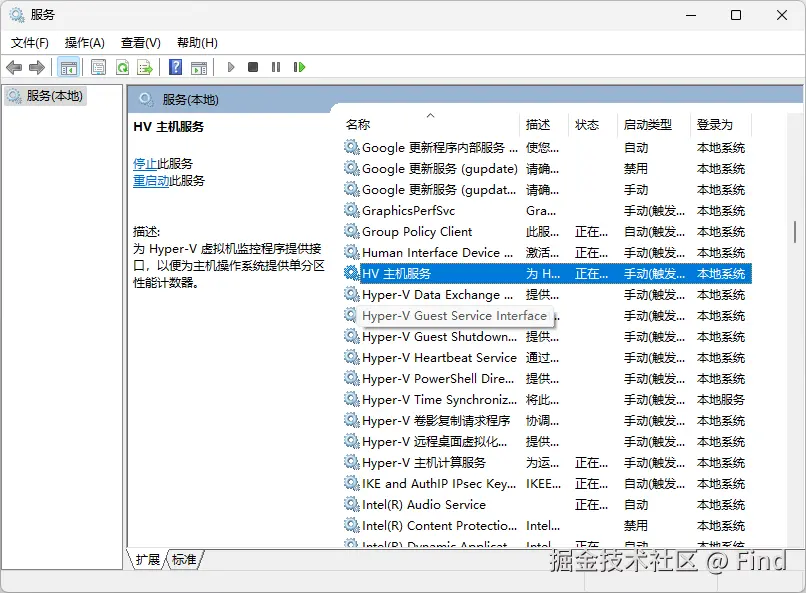Click gear icon of Intel(R) Audio Service
The height and width of the screenshot is (593, 806).
pos(352,505)
